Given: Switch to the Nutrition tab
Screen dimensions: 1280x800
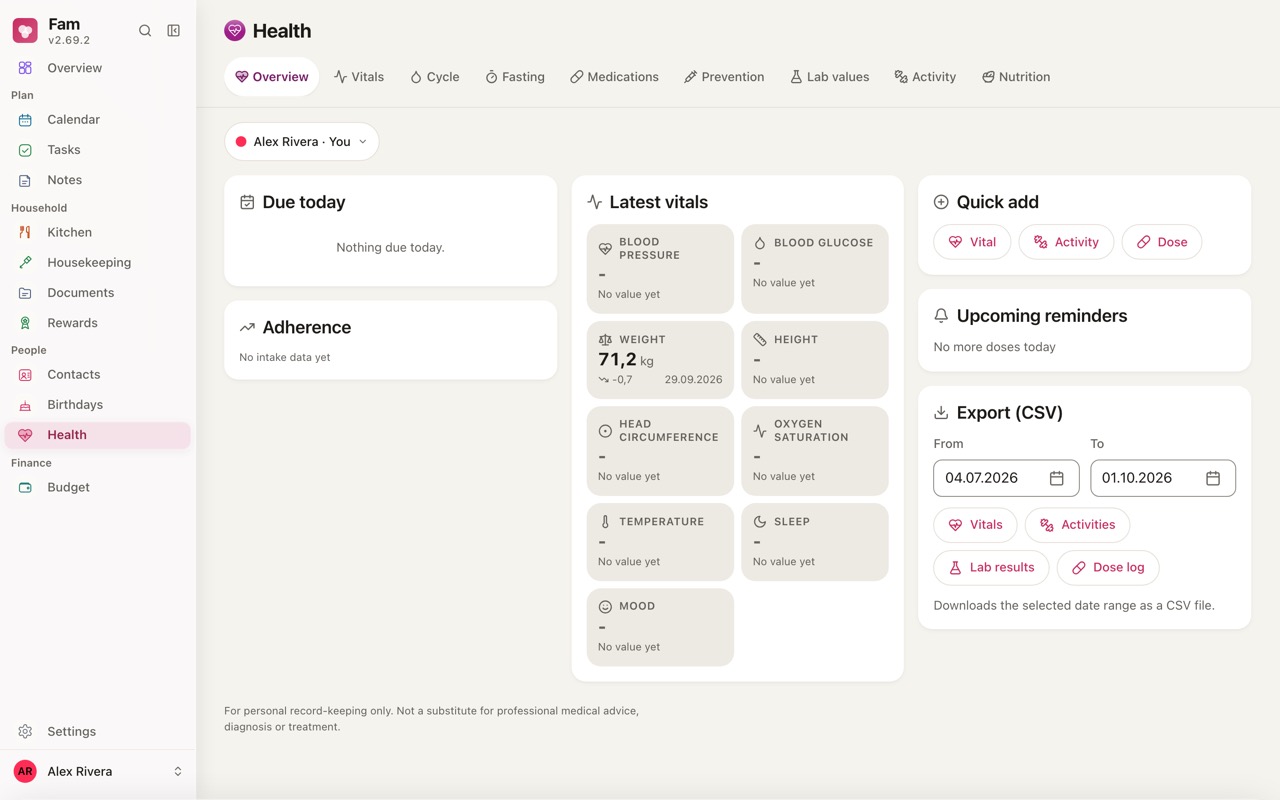Looking at the screenshot, I should [x=1016, y=77].
